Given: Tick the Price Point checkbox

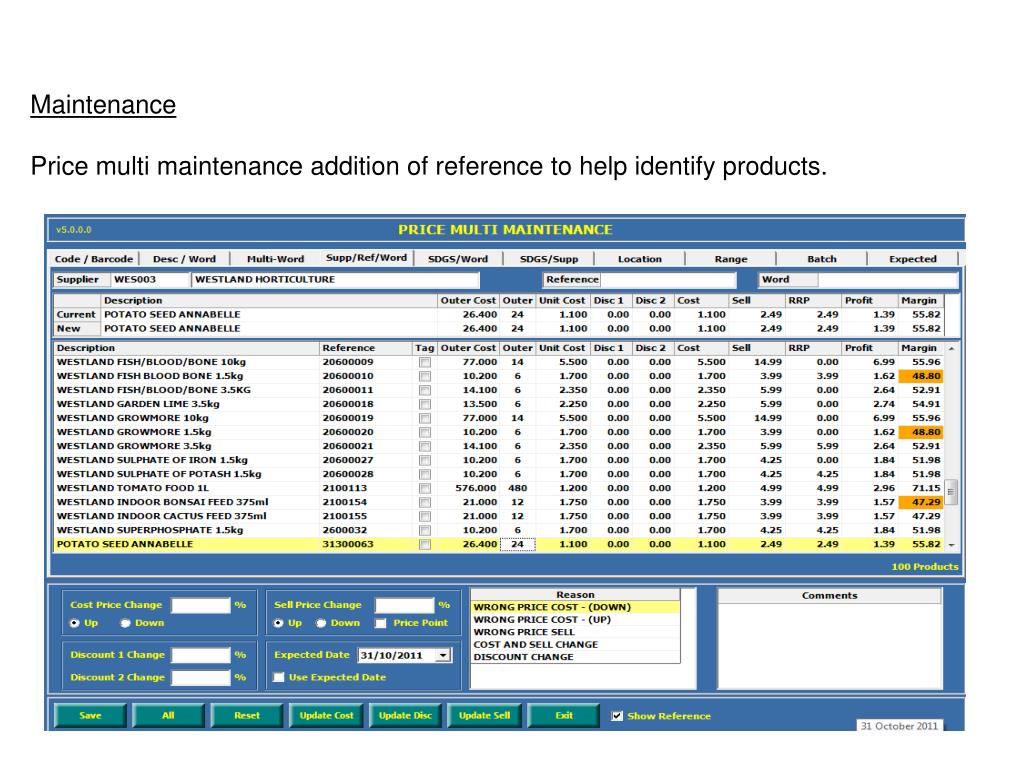Looking at the screenshot, I should (x=381, y=623).
